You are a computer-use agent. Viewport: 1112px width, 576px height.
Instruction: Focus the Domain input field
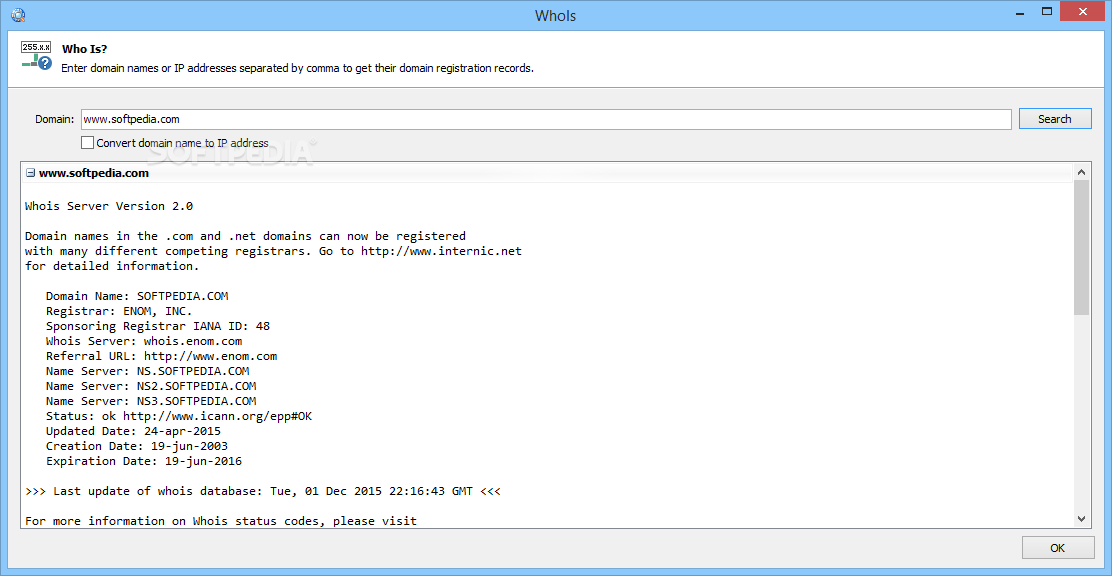pyautogui.click(x=546, y=119)
